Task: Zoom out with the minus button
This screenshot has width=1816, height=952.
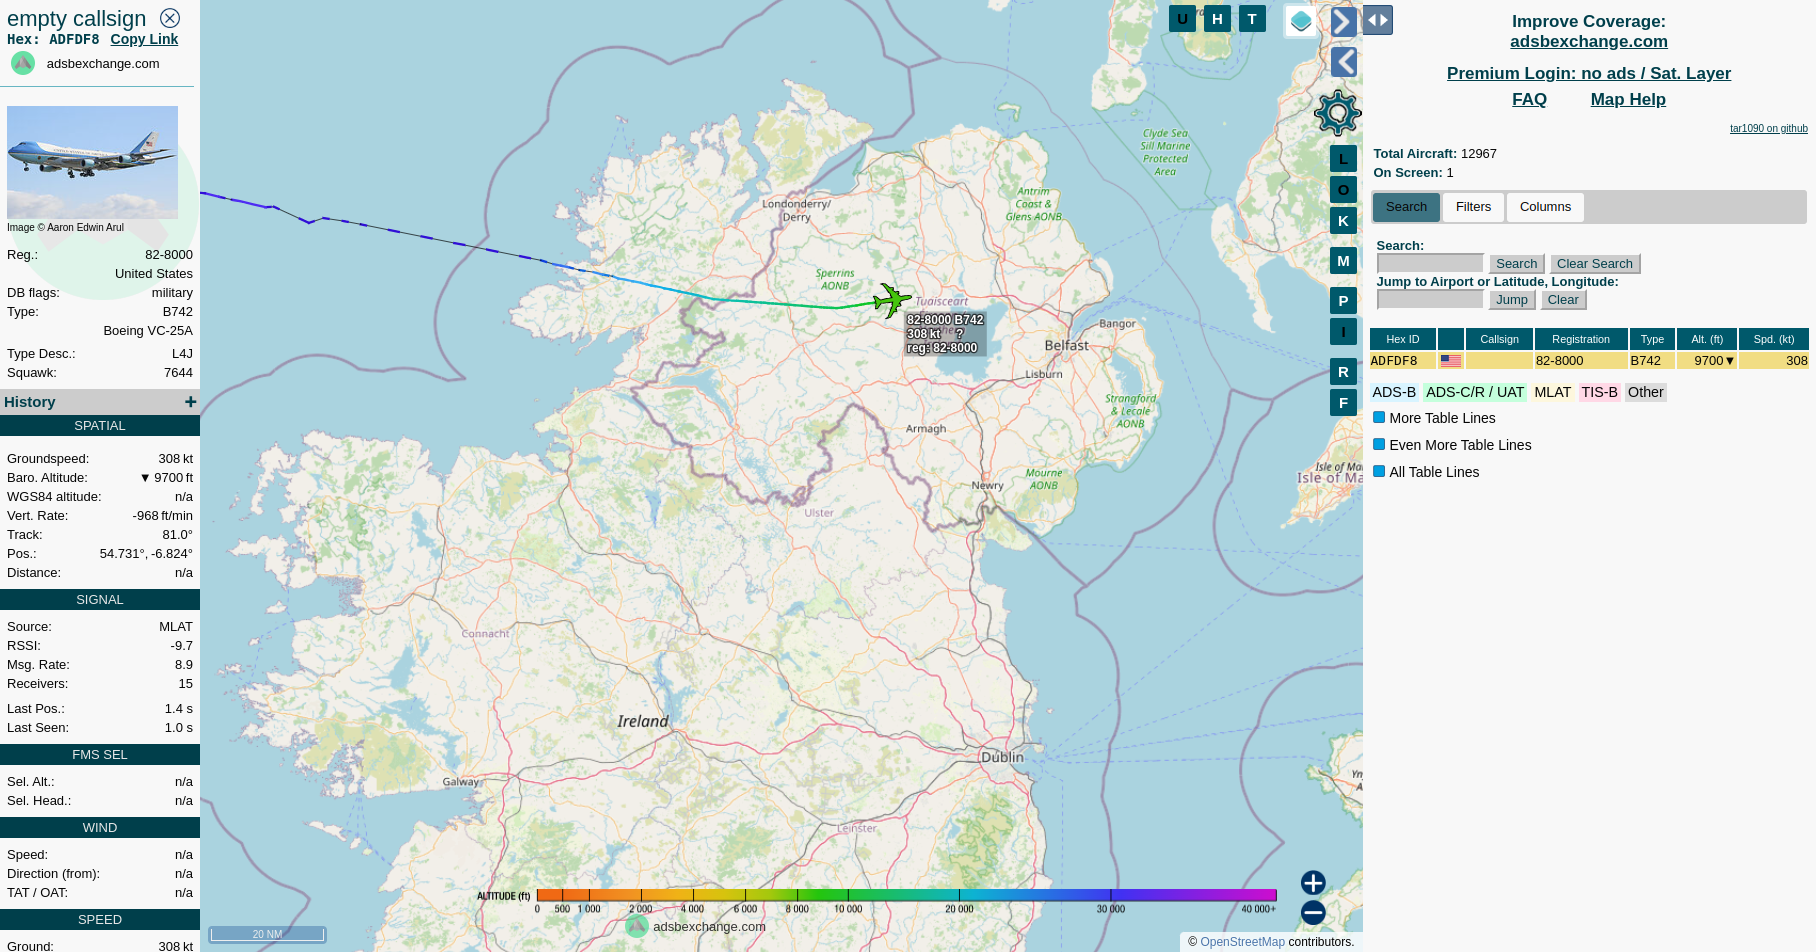Action: pyautogui.click(x=1313, y=912)
